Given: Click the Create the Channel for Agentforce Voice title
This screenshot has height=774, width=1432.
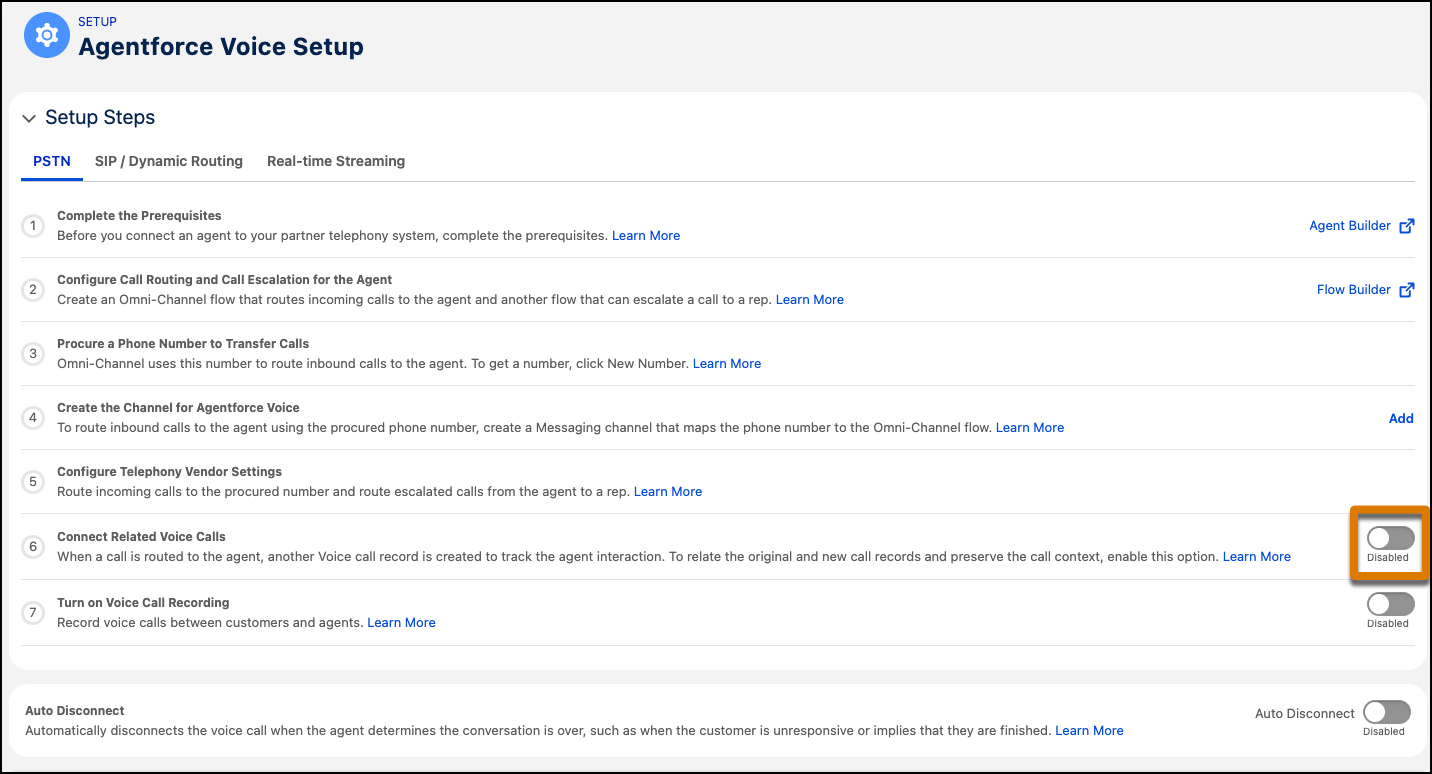Looking at the screenshot, I should point(178,408).
